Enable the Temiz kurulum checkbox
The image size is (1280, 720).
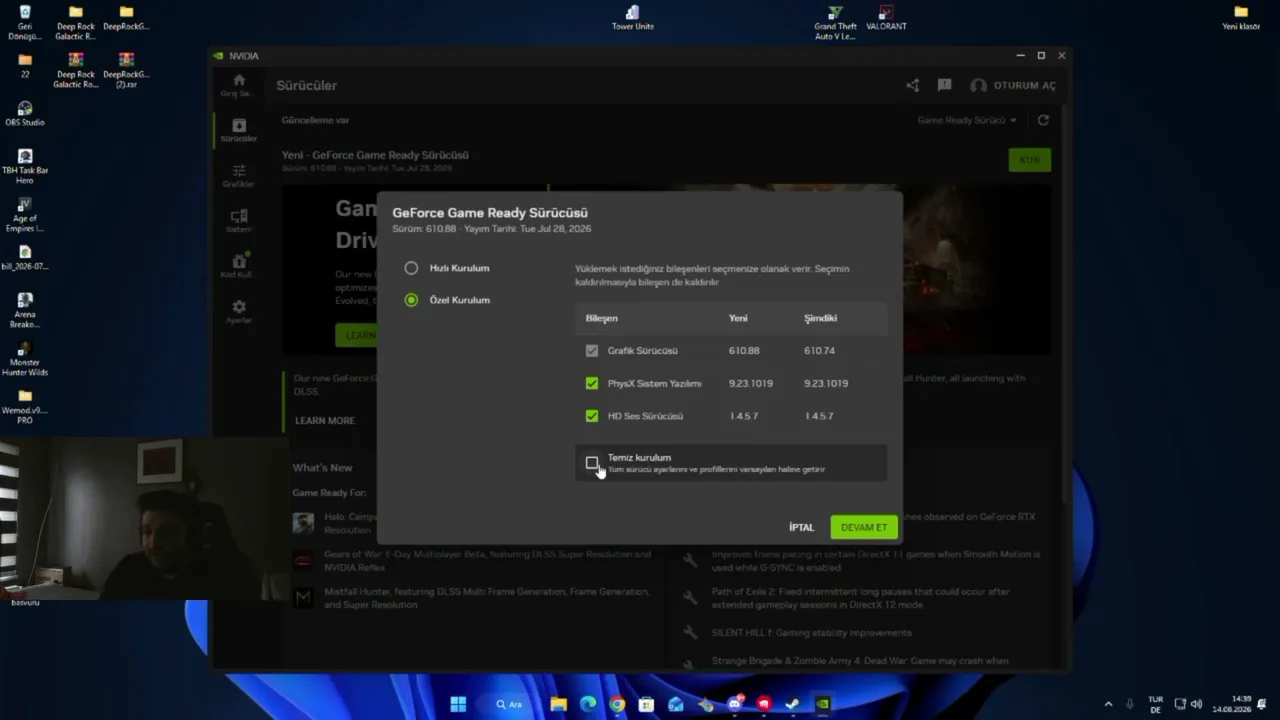(x=592, y=462)
